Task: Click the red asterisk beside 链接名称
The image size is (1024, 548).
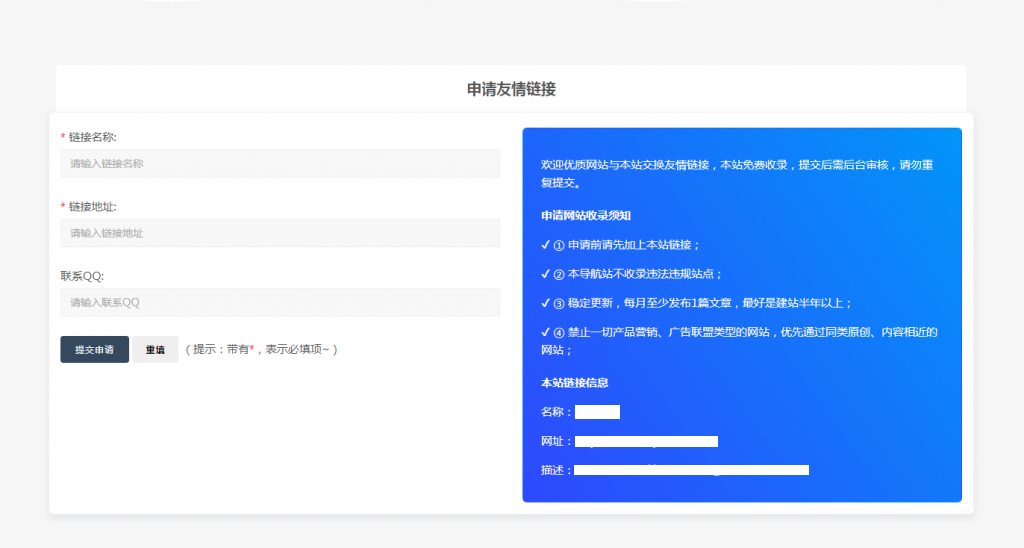Action: pos(63,137)
